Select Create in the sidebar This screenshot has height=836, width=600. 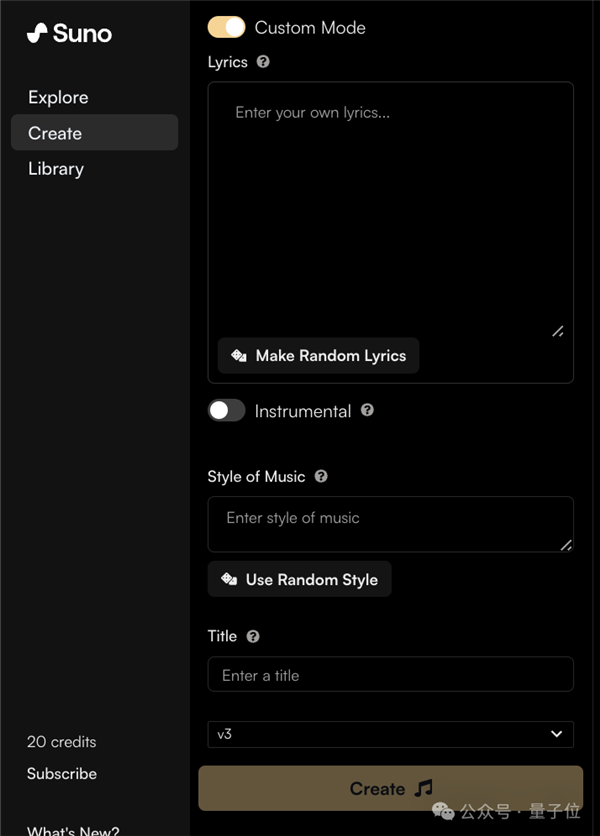(x=55, y=133)
